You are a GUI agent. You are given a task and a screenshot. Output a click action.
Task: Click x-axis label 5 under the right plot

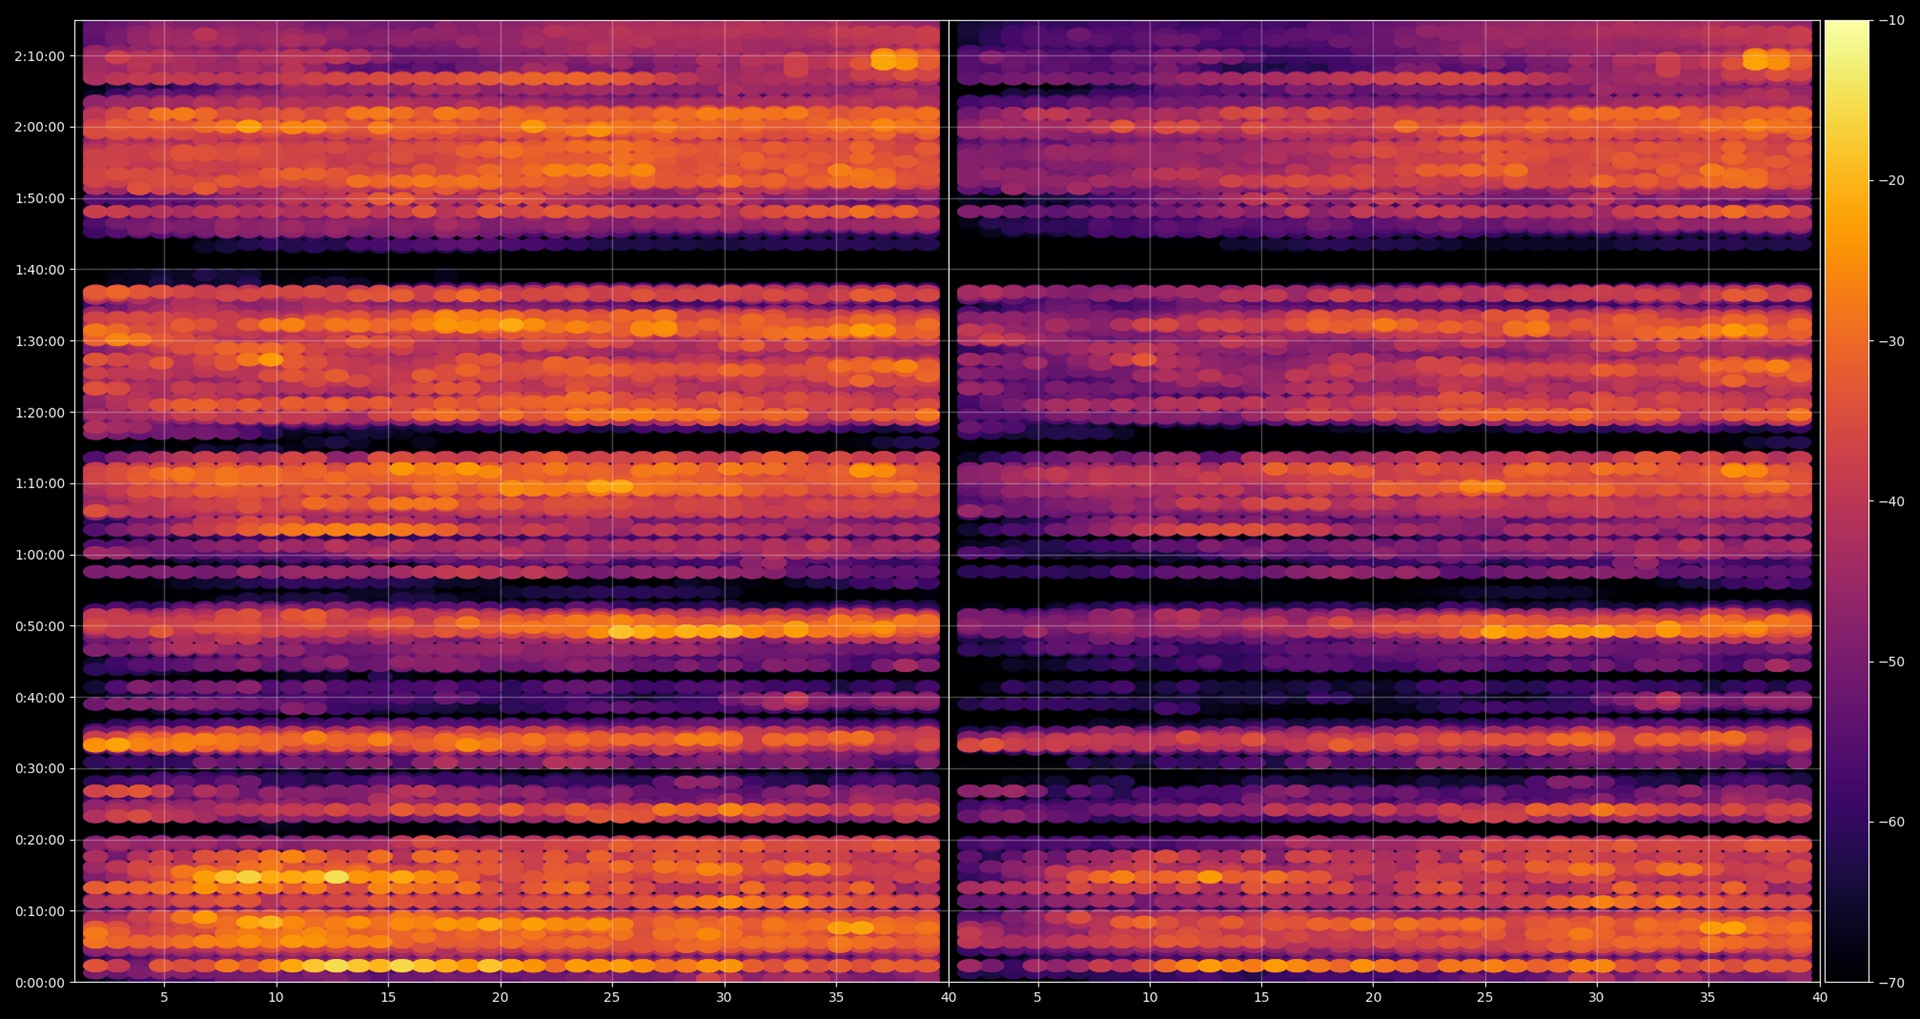pyautogui.click(x=1038, y=997)
